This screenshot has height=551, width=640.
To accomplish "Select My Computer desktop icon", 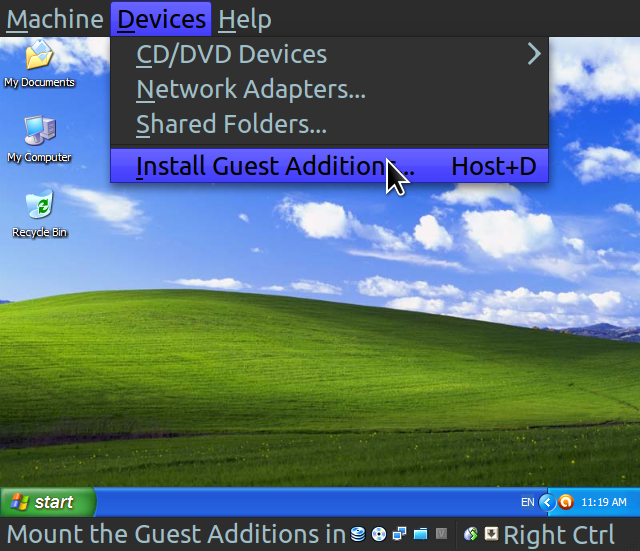I will tap(39, 140).
